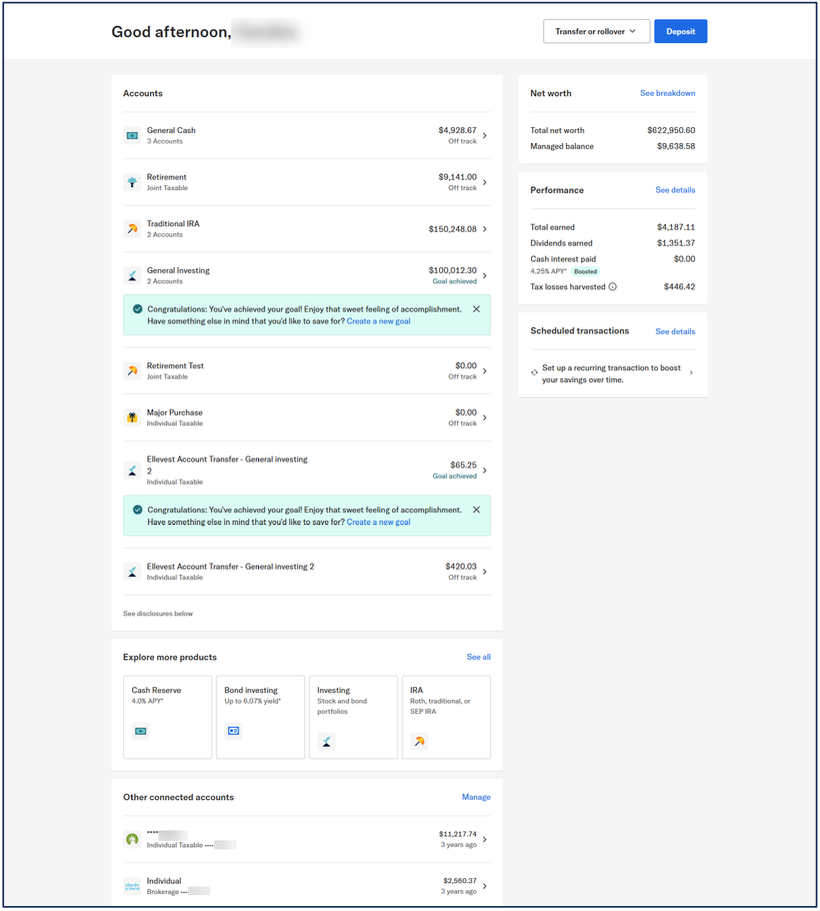This screenshot has height=911, width=820.
Task: Open the $65.25 Ellevest account chevron
Action: pos(485,470)
